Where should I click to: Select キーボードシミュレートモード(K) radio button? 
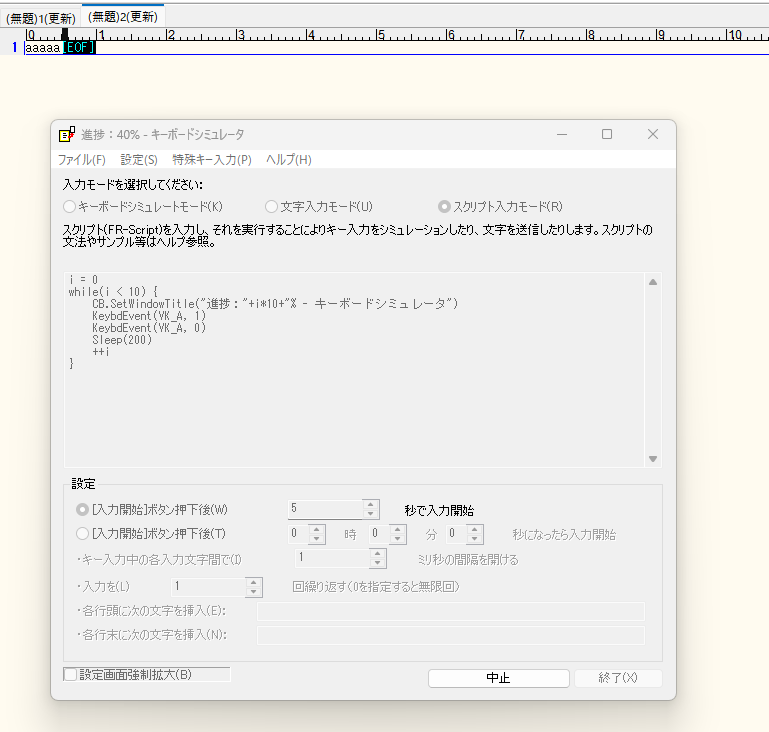click(x=69, y=207)
